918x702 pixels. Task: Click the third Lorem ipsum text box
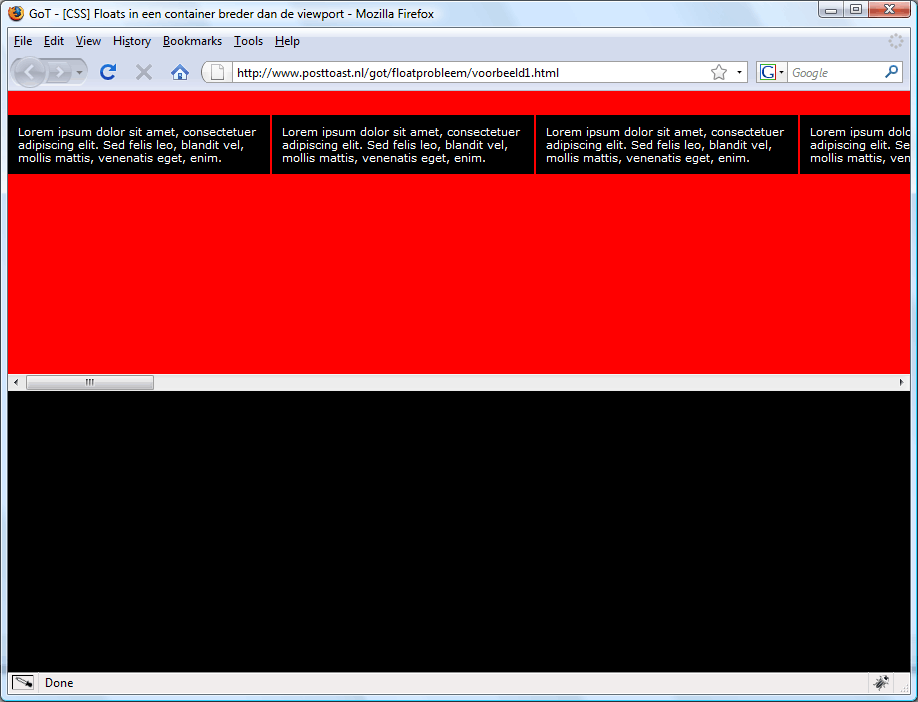pyautogui.click(x=667, y=145)
